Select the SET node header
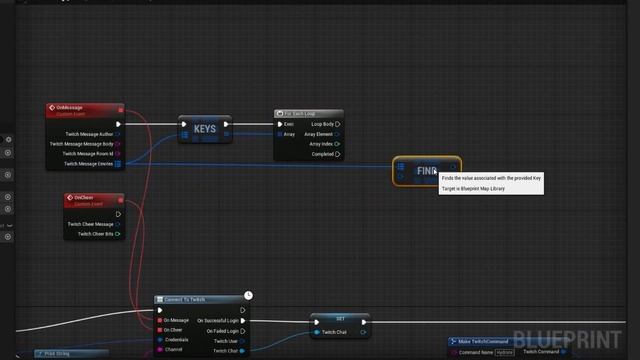Image resolution: width=640 pixels, height=360 pixels. pos(340,318)
